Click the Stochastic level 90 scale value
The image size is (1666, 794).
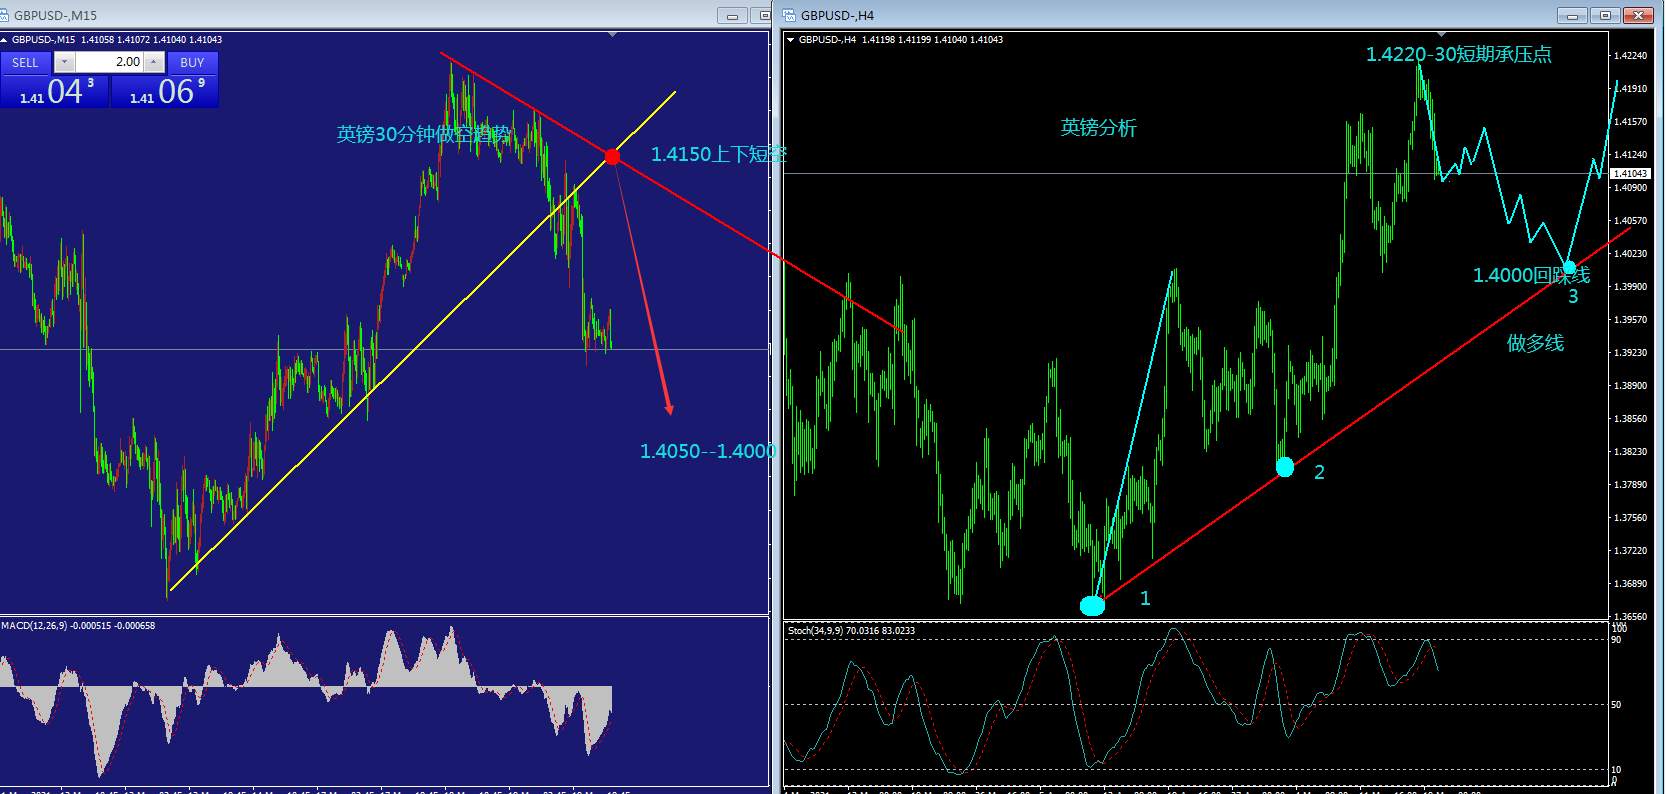coord(1616,640)
